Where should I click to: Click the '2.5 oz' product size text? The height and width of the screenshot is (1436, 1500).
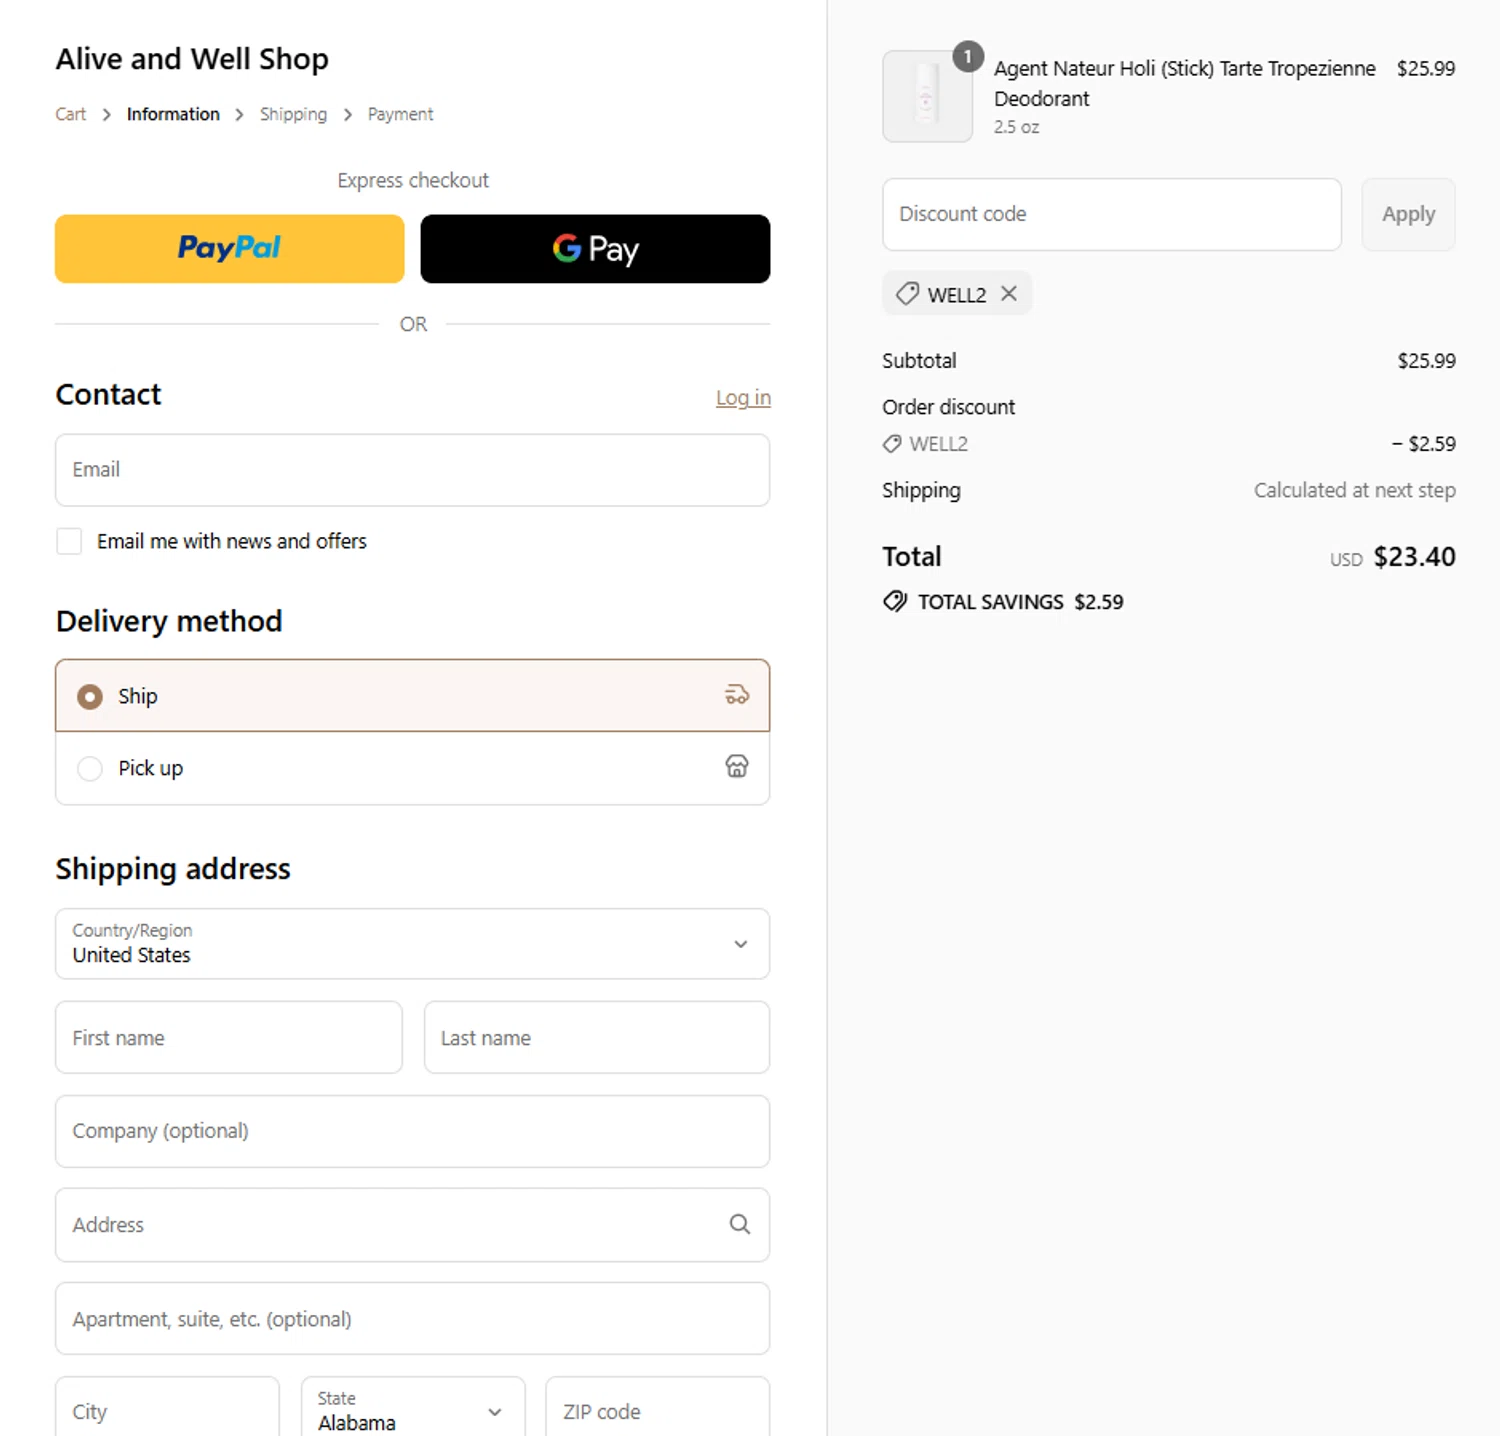1016,127
